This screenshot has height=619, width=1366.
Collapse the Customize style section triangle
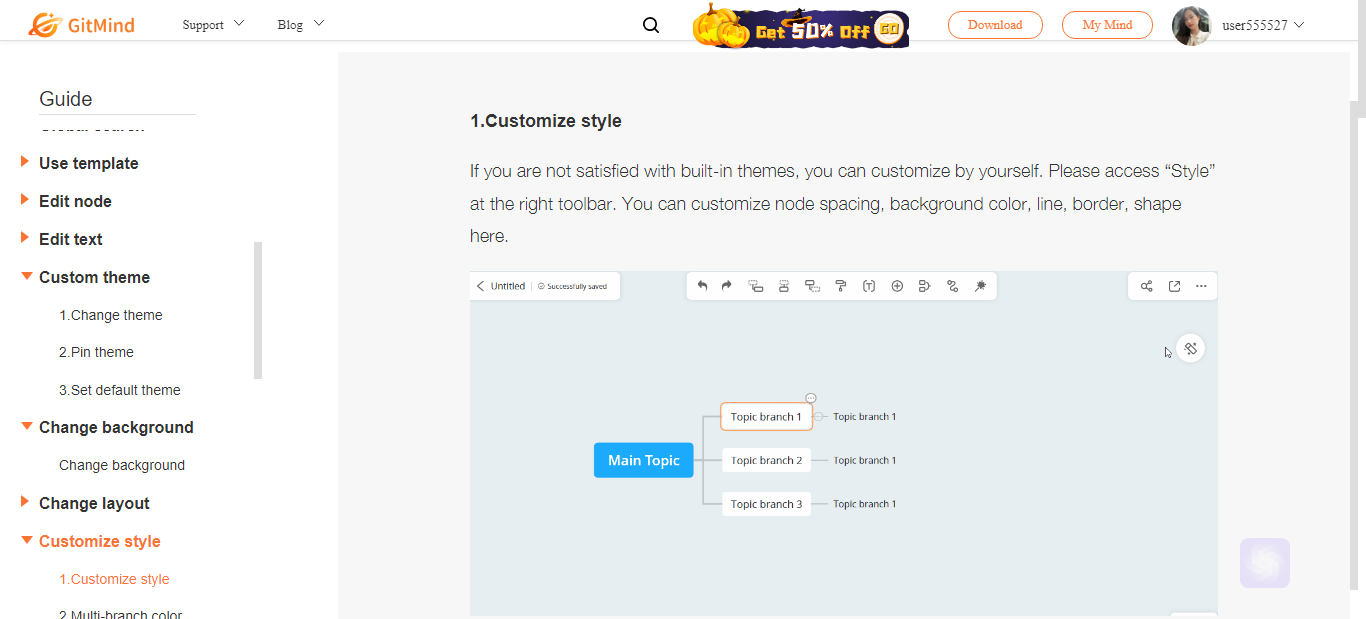point(27,540)
